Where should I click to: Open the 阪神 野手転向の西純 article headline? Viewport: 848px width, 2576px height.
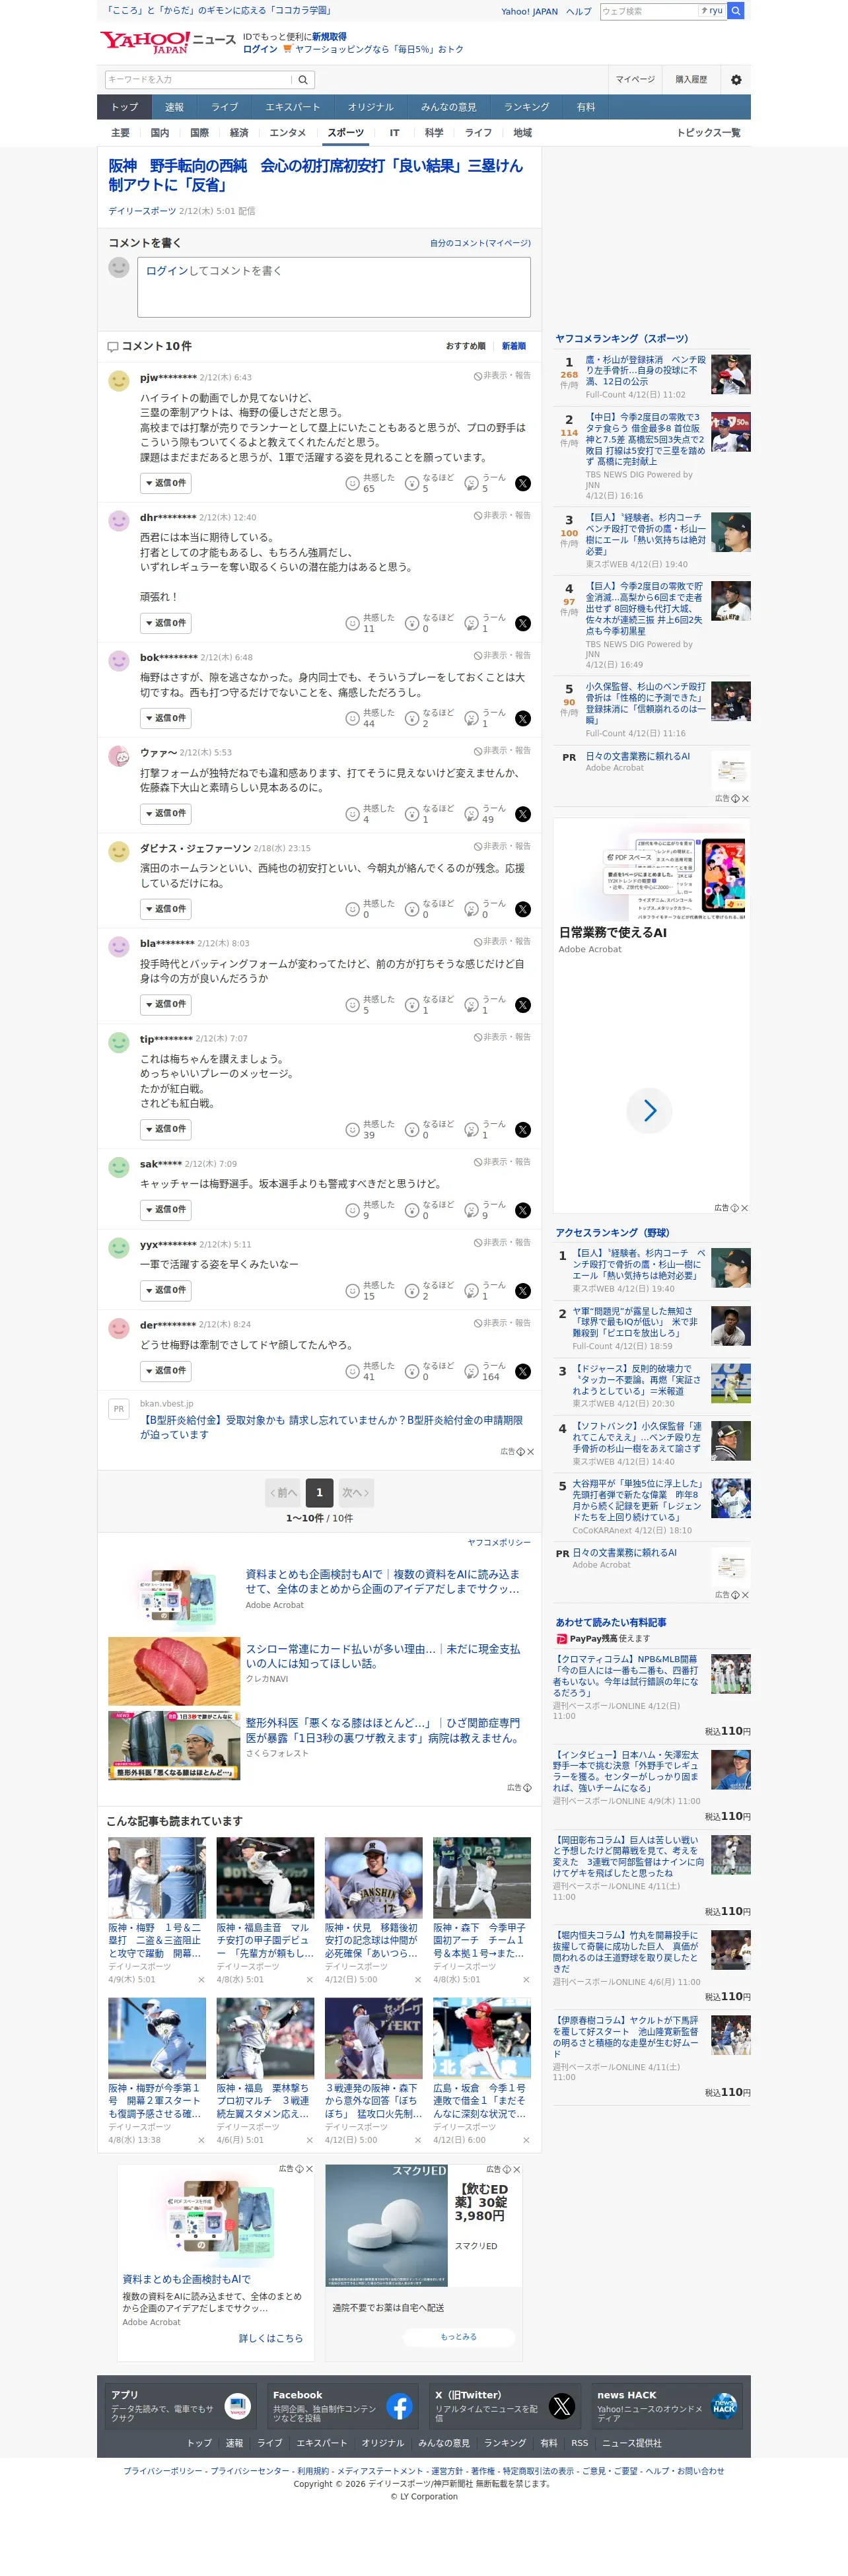click(x=316, y=175)
